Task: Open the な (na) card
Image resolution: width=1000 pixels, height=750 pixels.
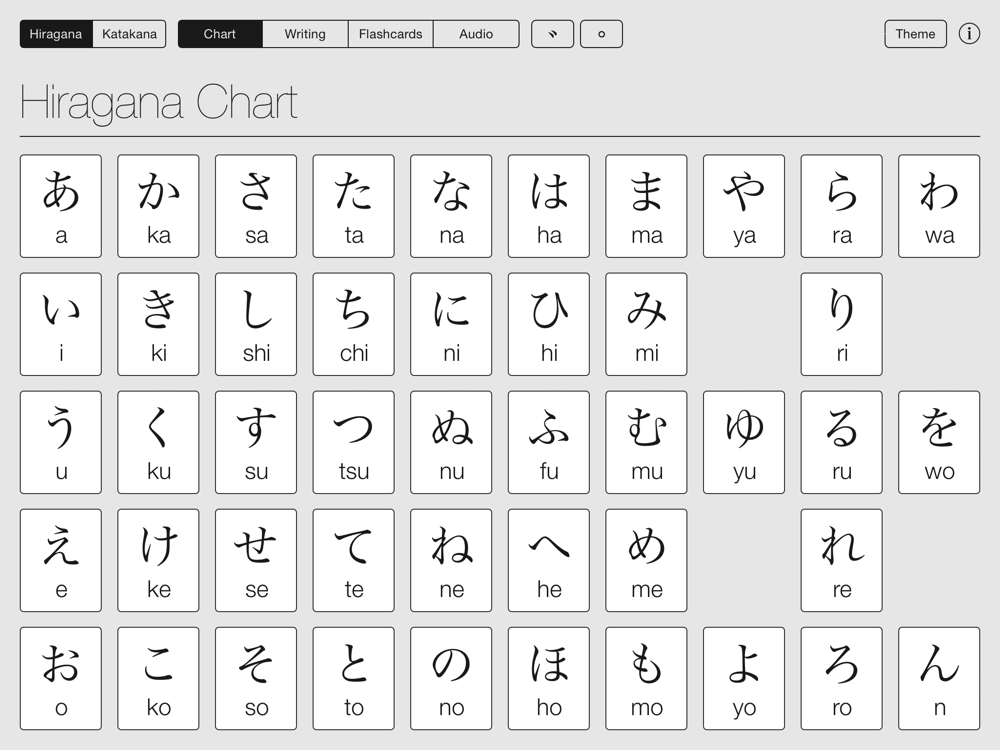Action: [x=451, y=206]
